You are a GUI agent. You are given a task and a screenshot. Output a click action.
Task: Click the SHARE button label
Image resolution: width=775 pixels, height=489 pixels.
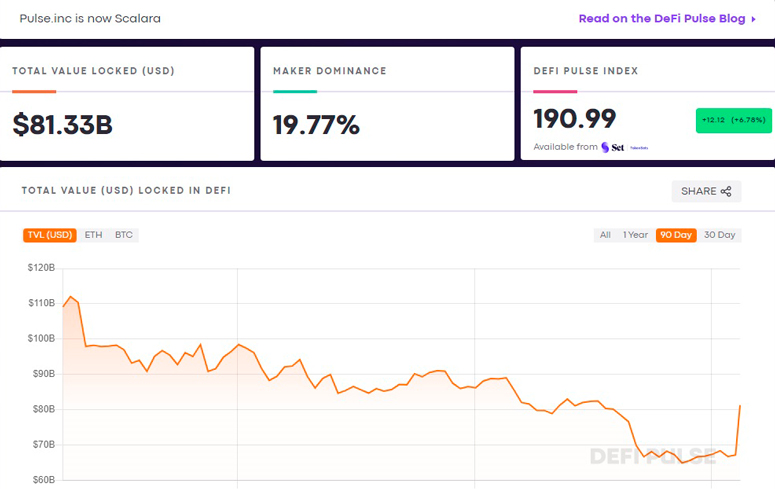[x=698, y=191]
